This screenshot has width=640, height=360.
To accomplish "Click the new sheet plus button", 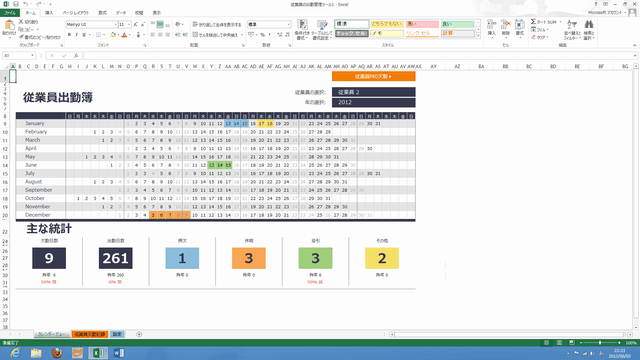I will [x=139, y=334].
